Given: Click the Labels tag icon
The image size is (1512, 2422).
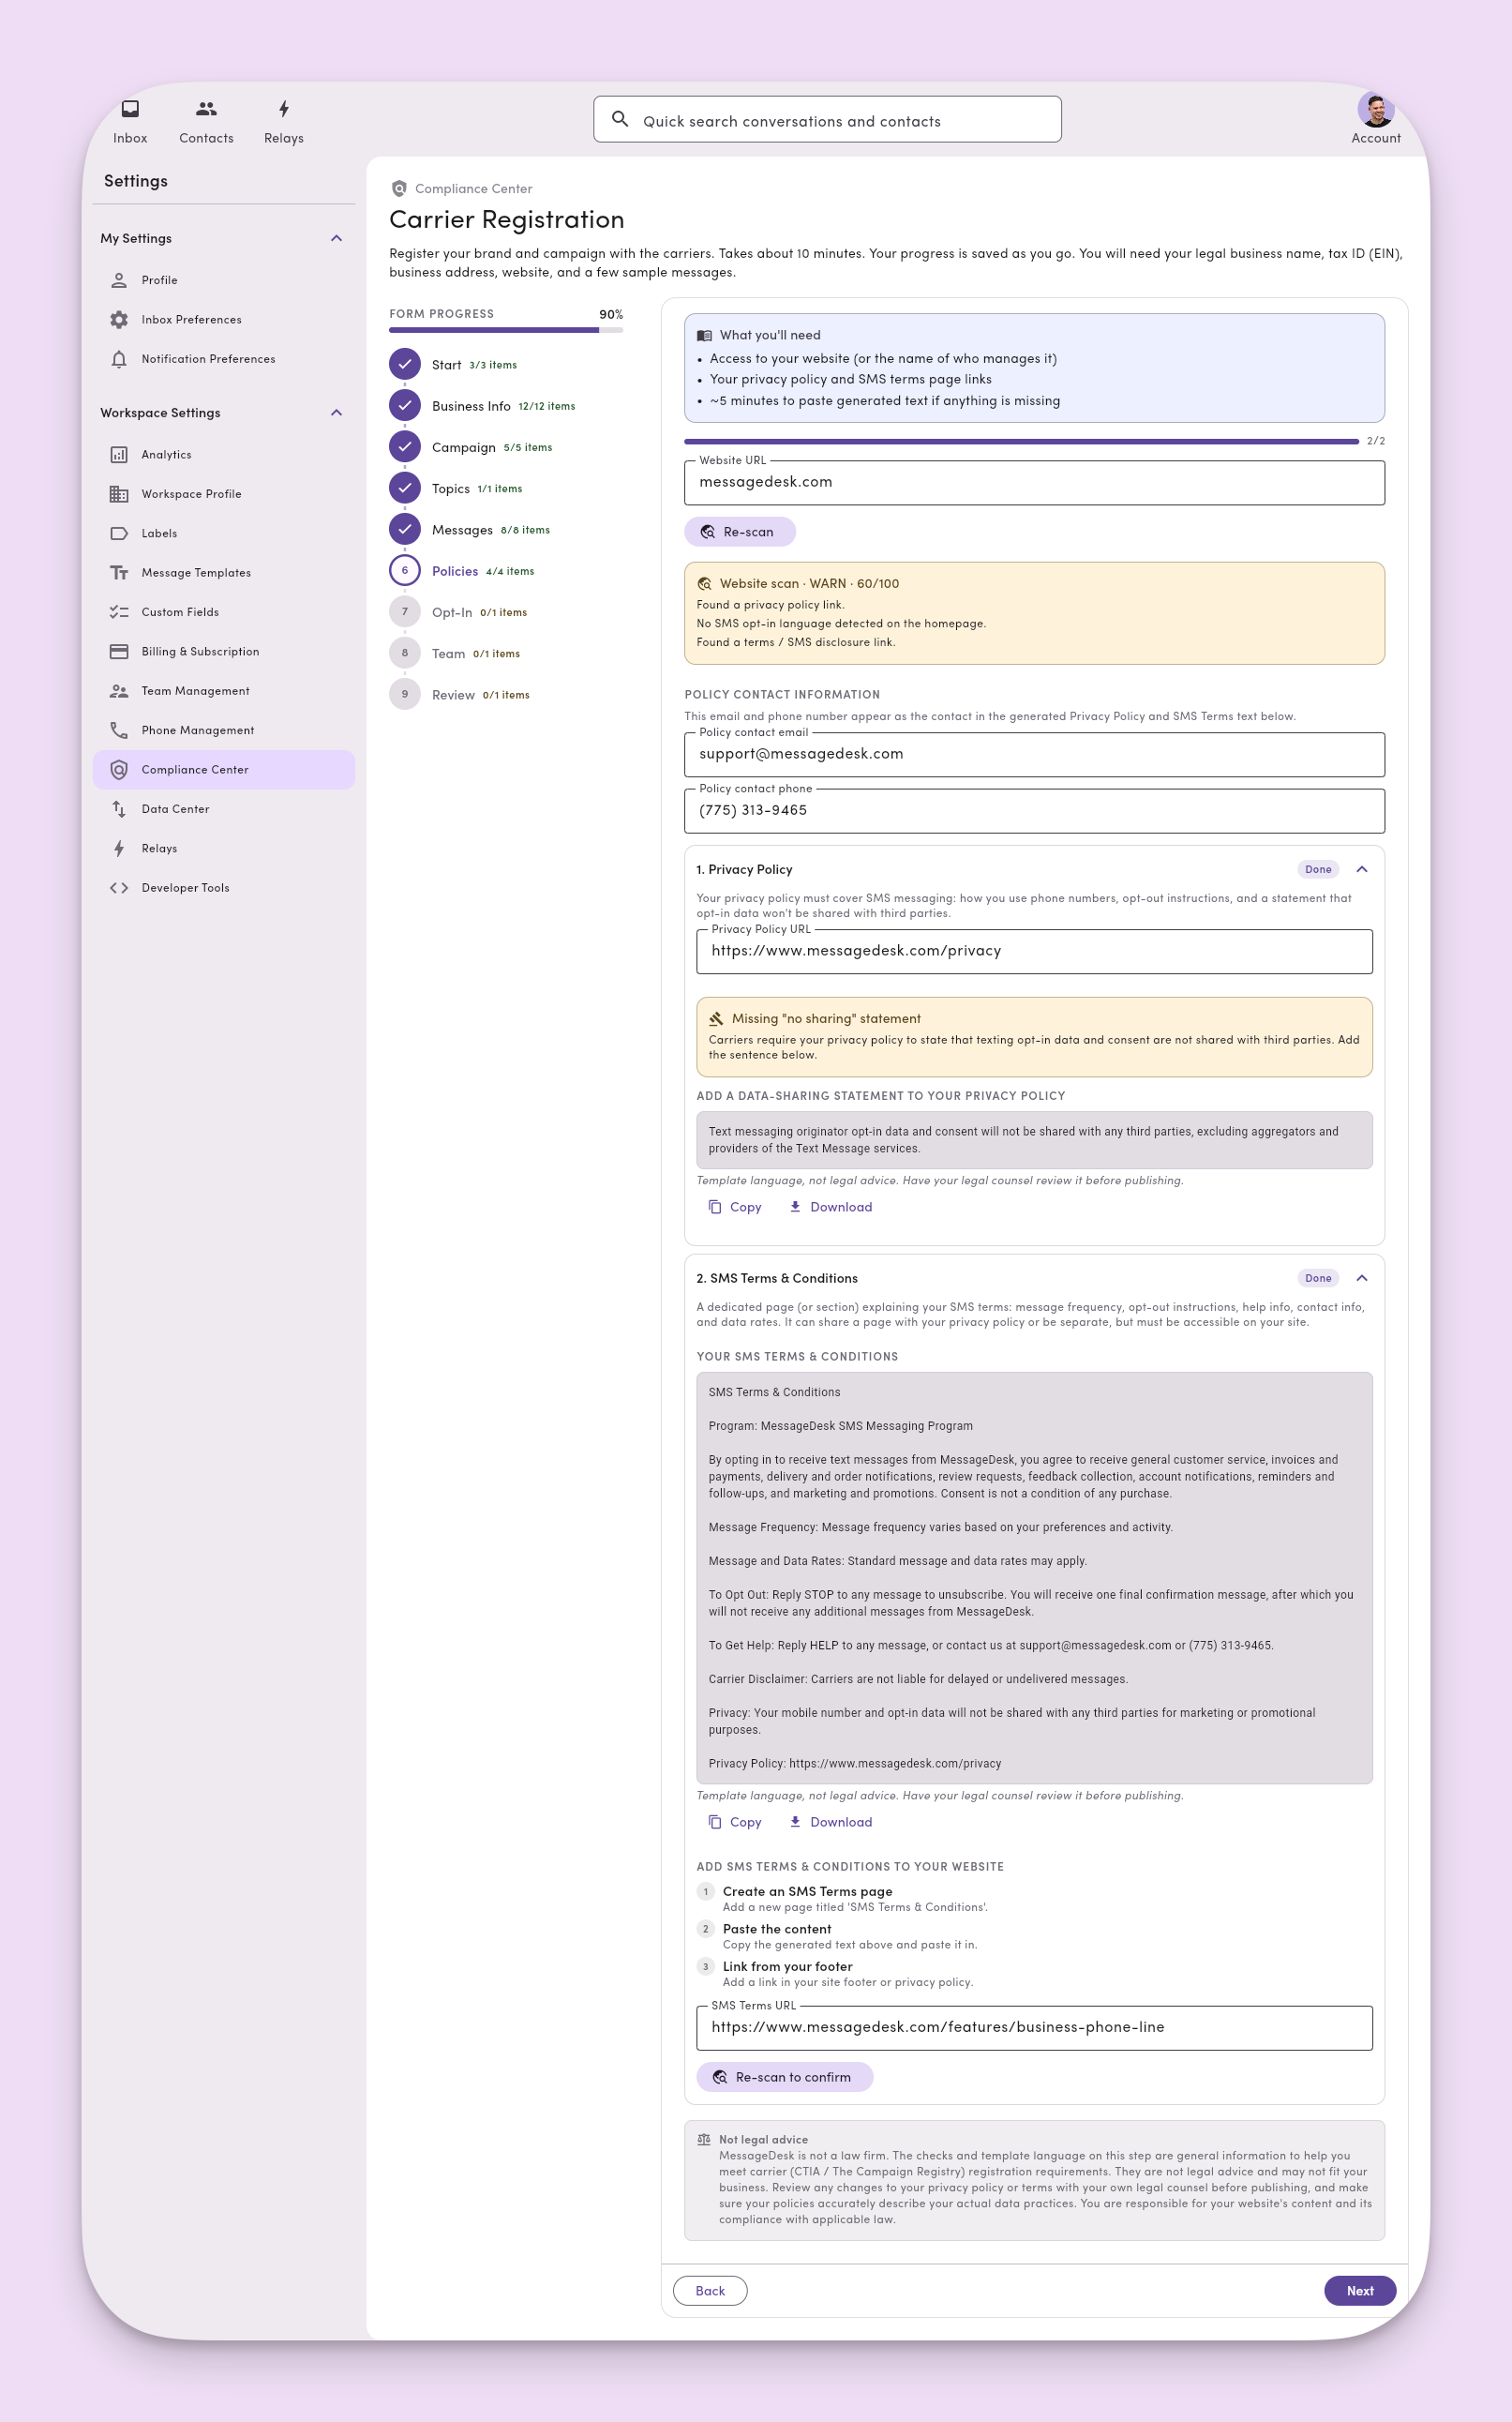Looking at the screenshot, I should 119,533.
